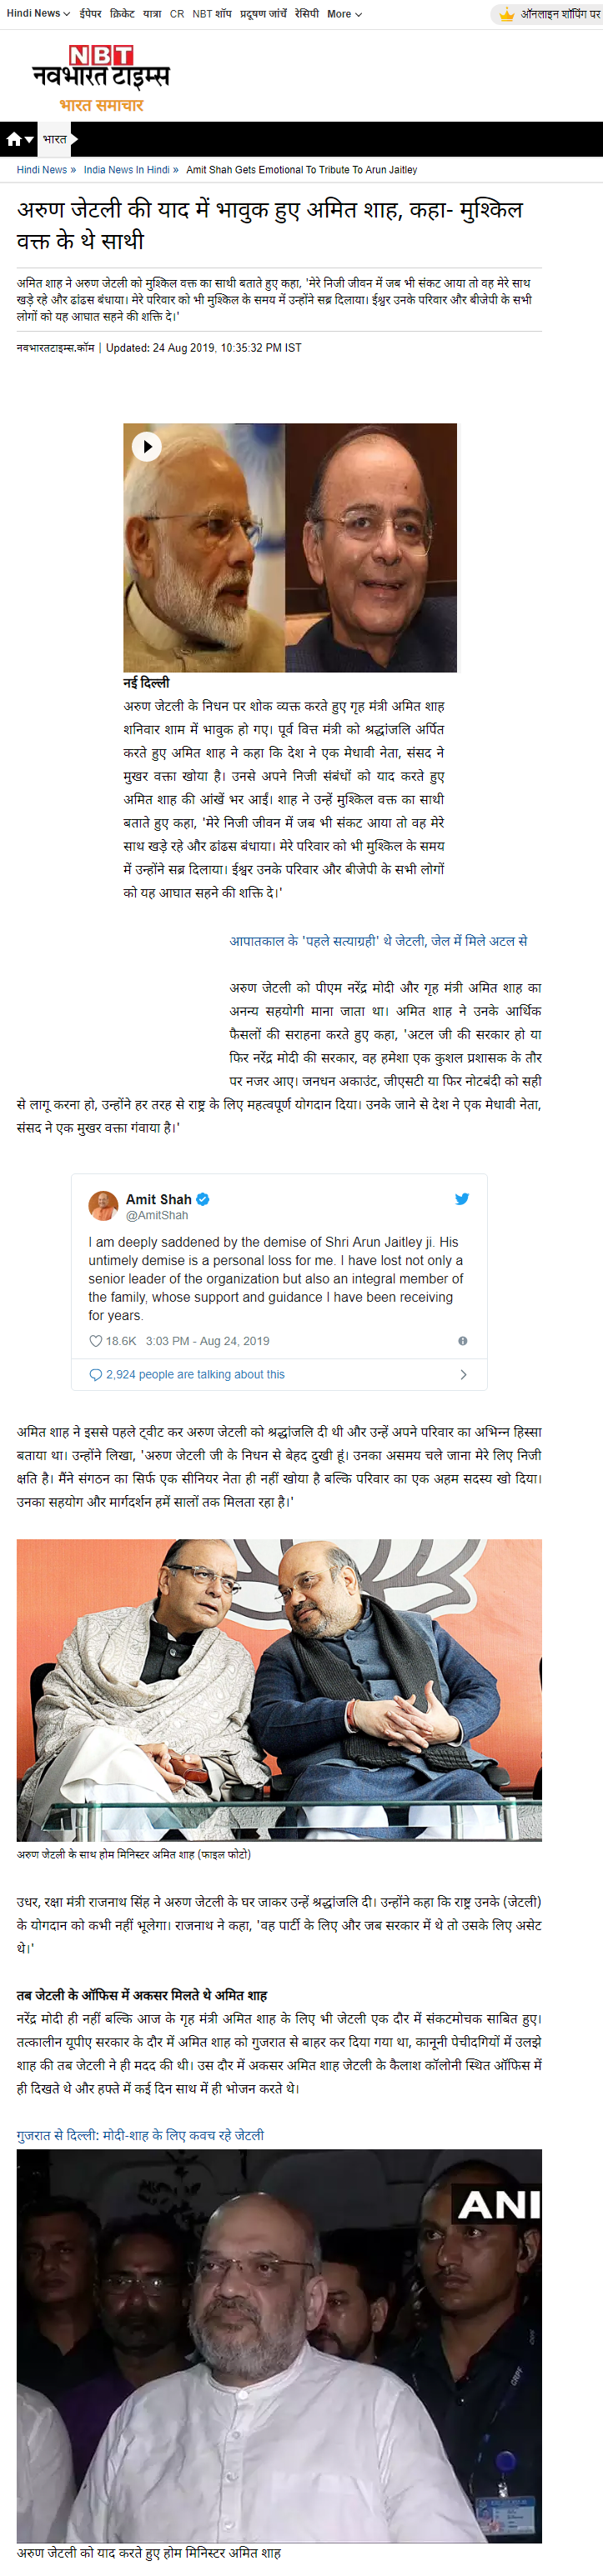This screenshot has width=603, height=2576.
Task: Expand the Hindi News dropdown
Action: pyautogui.click(x=38, y=14)
